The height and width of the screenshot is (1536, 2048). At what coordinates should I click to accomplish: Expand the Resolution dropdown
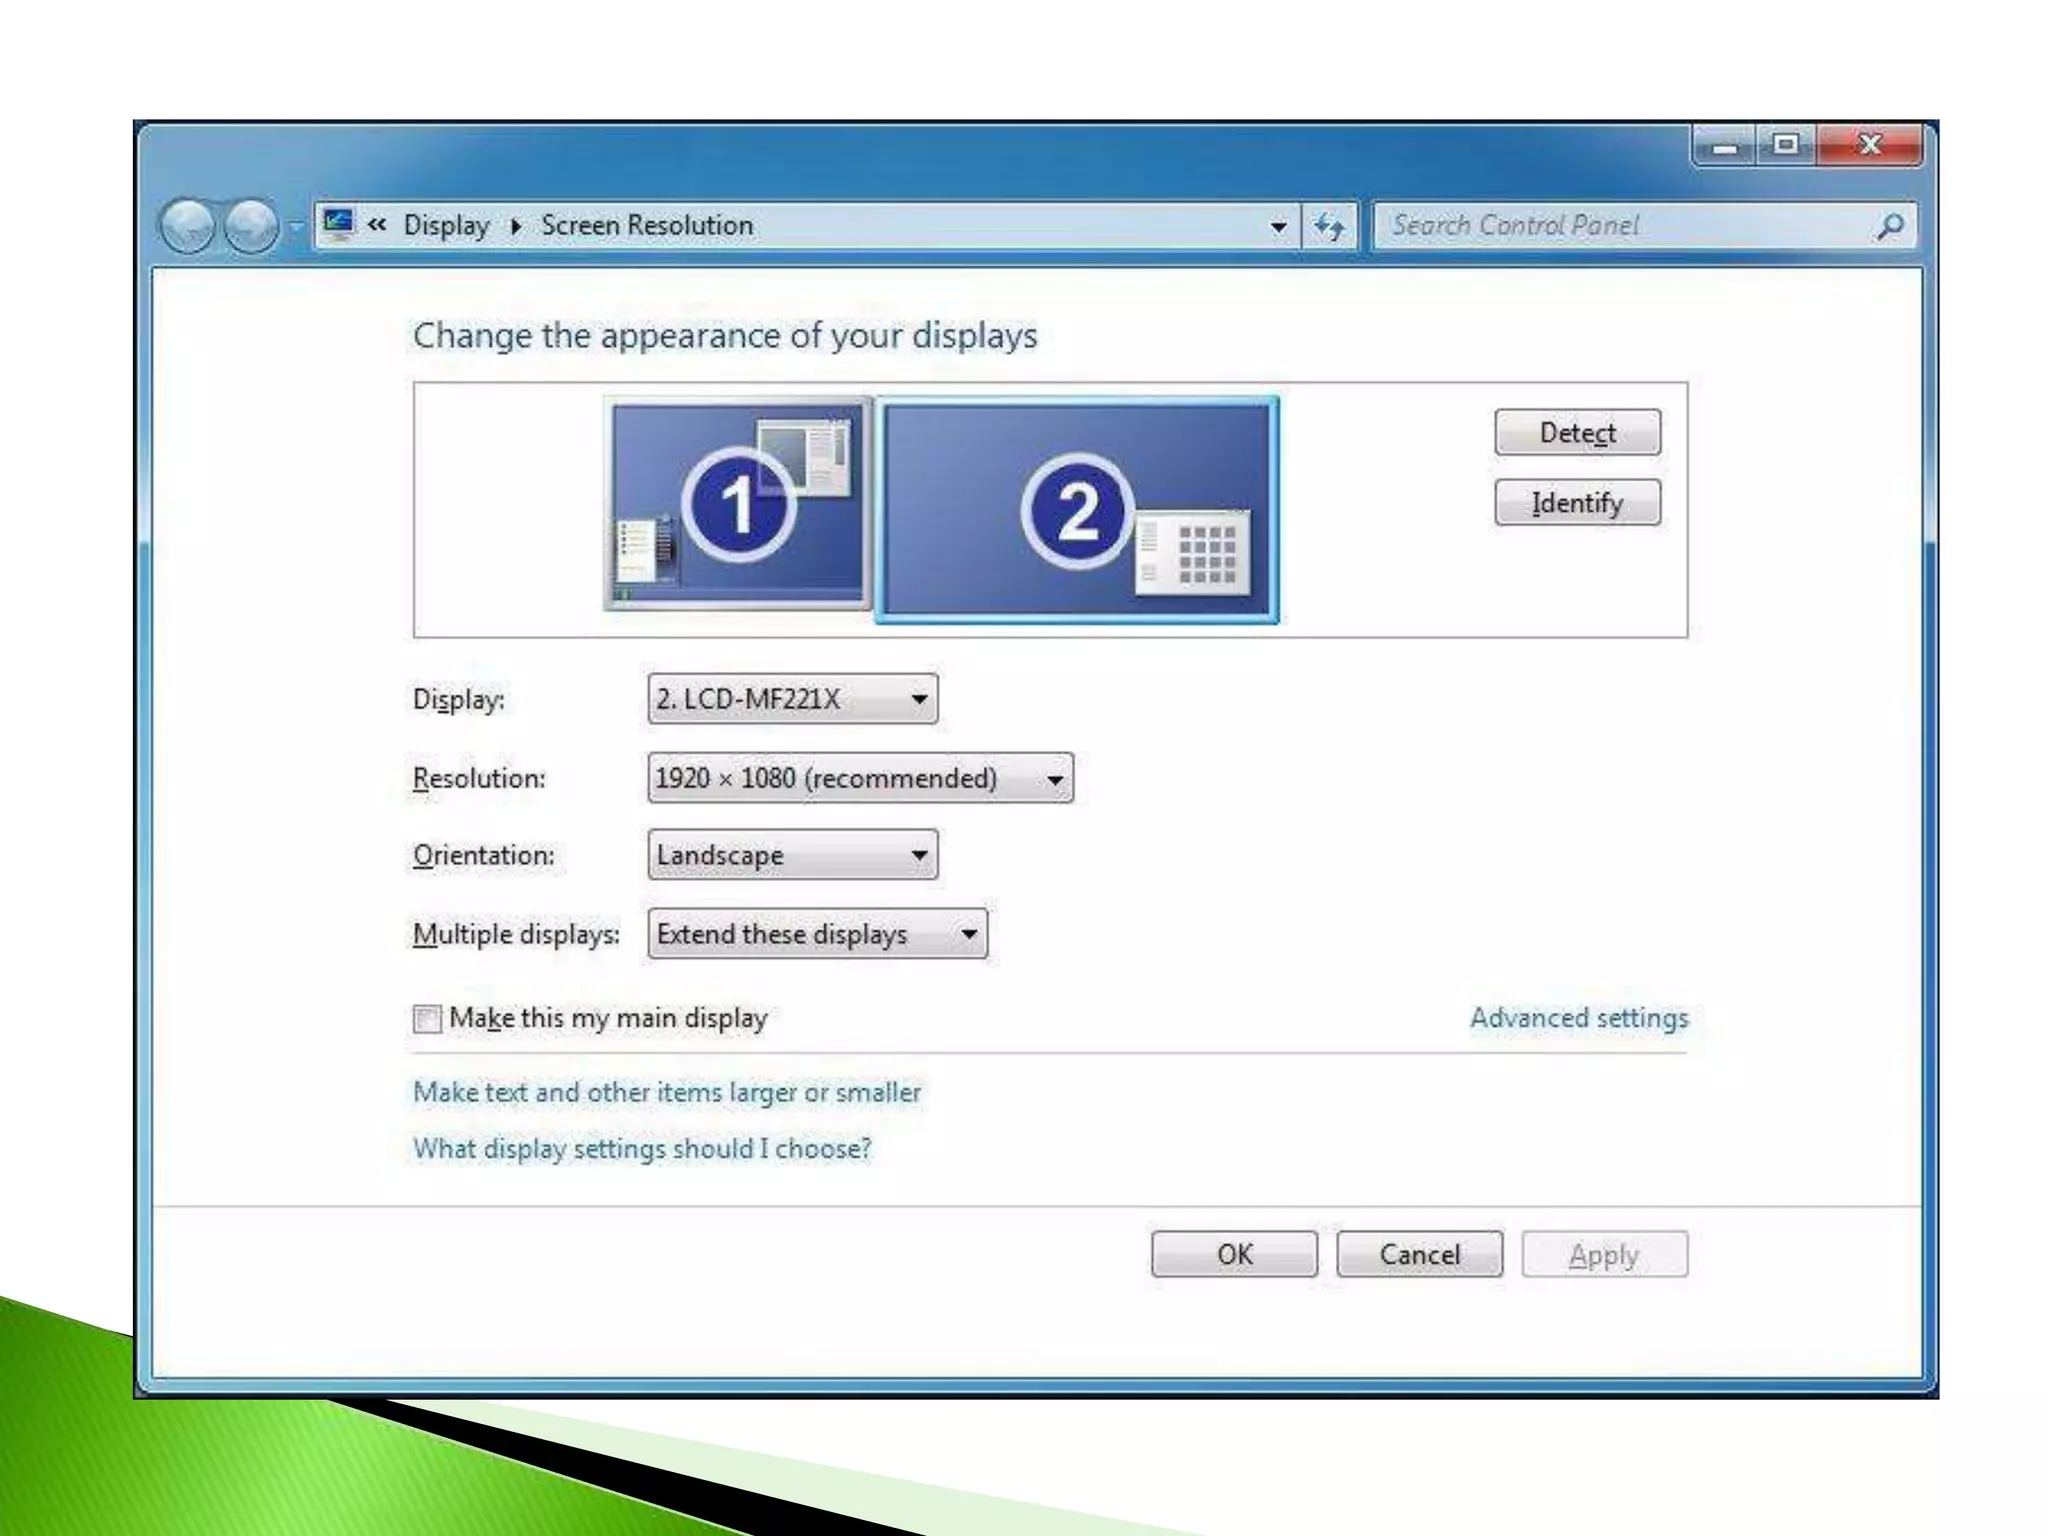[860, 778]
